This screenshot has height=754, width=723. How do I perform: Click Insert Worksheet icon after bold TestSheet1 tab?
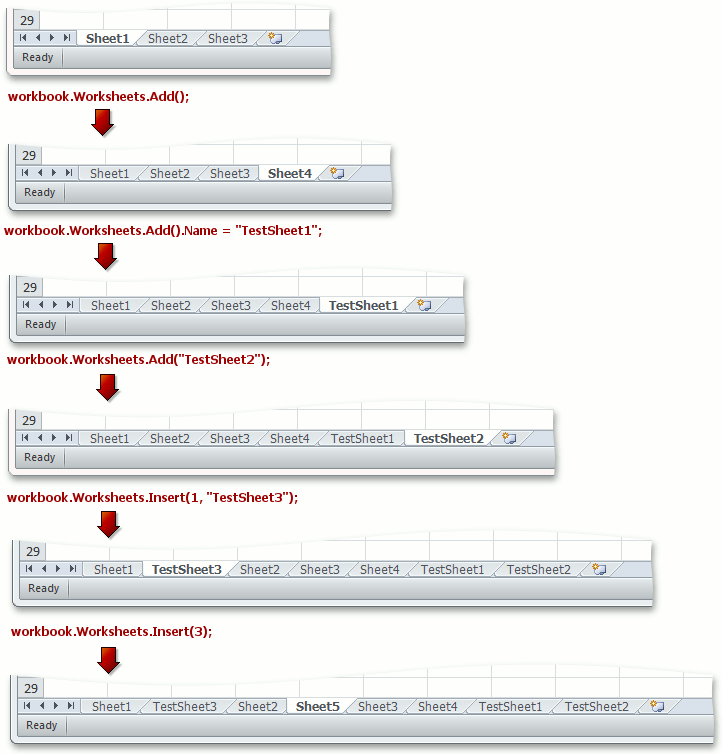click(x=424, y=305)
